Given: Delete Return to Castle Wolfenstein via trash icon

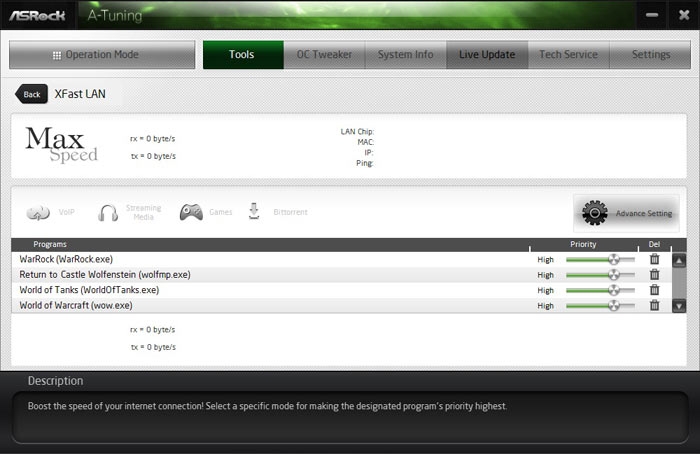Looking at the screenshot, I should point(654,275).
